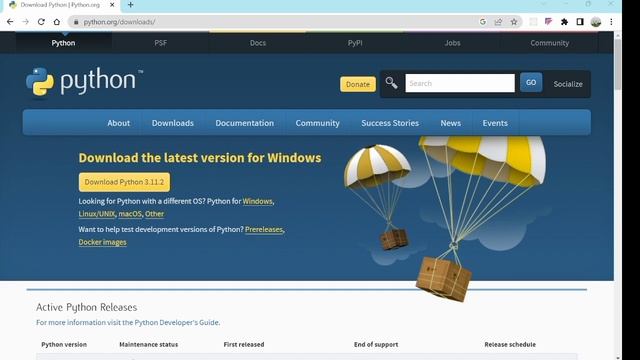Open the Chrome three-dot menu
Viewport: 640px width, 360px height.
(x=611, y=22)
